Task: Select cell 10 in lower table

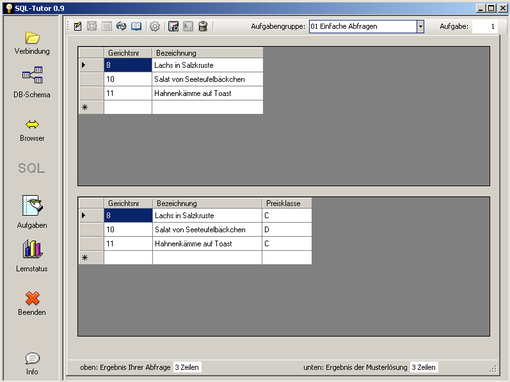Action: tap(128, 229)
